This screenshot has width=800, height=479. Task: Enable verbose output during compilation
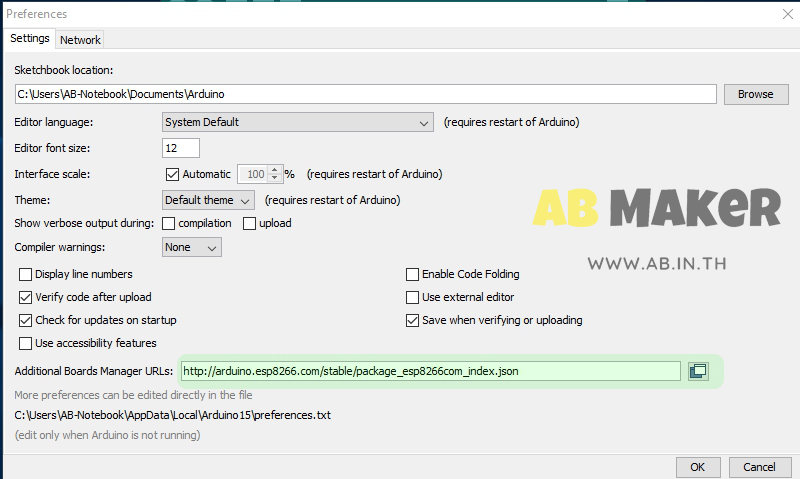click(x=168, y=223)
